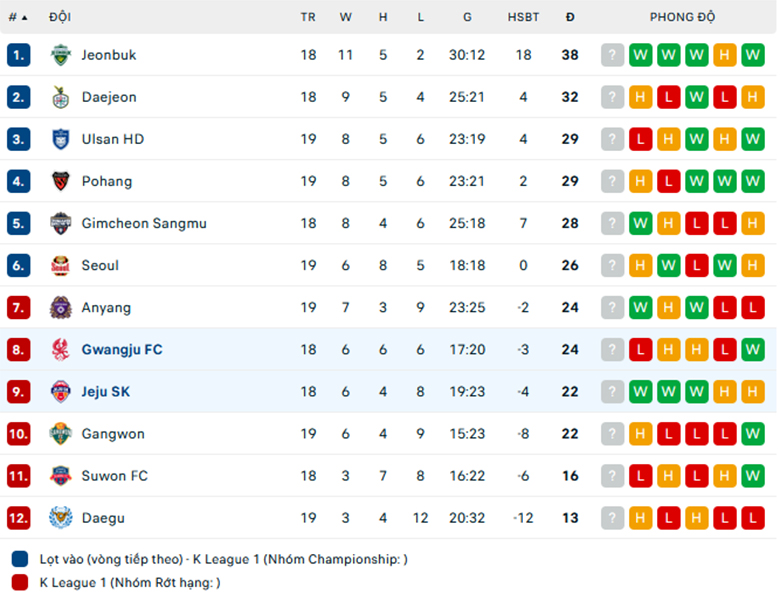Sort by the HSBT goal difference header

coord(523,17)
